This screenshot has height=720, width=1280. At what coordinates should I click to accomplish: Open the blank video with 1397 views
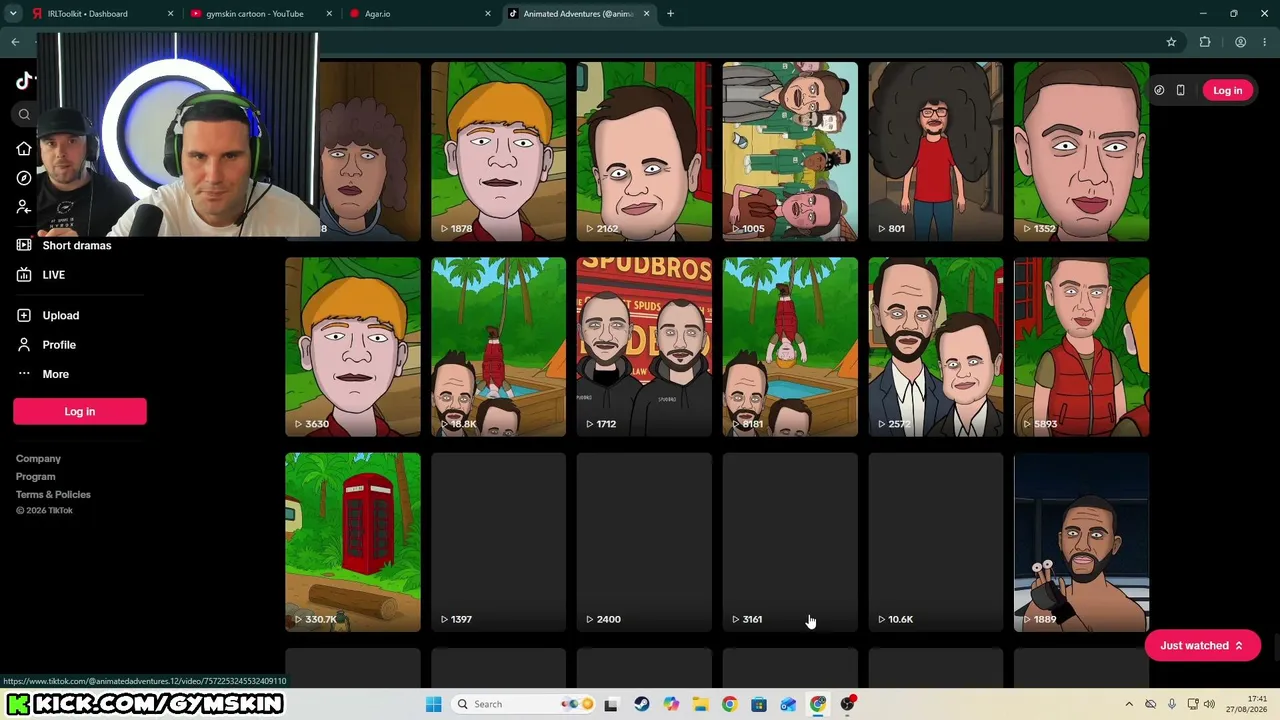tap(498, 542)
